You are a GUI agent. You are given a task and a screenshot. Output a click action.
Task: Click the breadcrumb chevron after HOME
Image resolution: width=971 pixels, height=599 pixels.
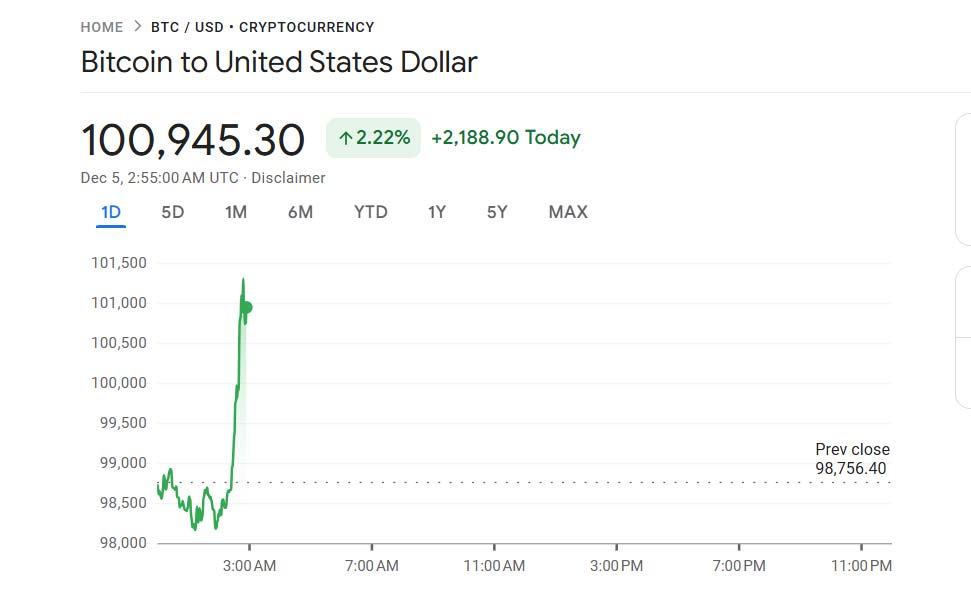coord(137,27)
